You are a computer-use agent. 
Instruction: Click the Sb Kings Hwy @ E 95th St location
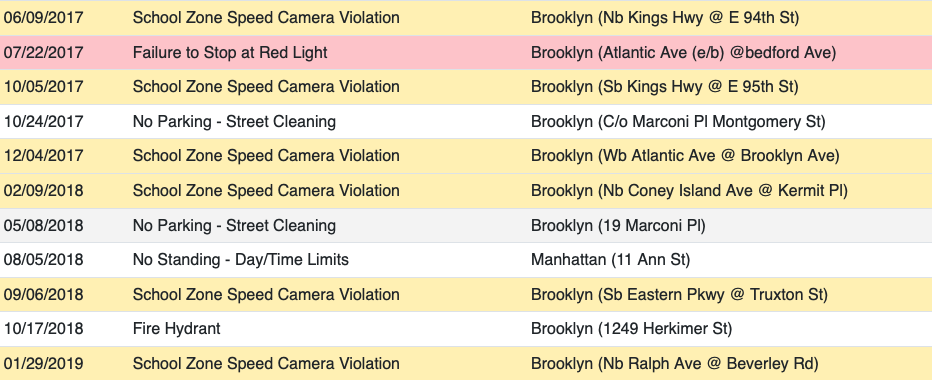[x=665, y=87]
